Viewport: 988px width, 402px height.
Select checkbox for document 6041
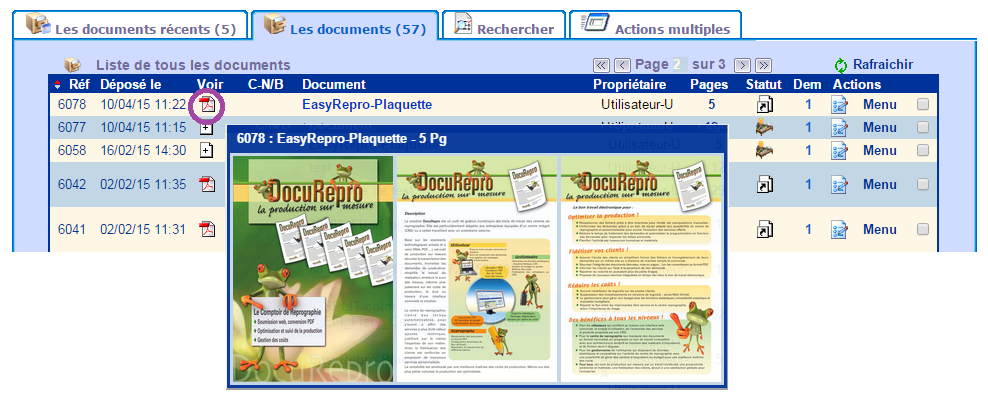coord(922,229)
